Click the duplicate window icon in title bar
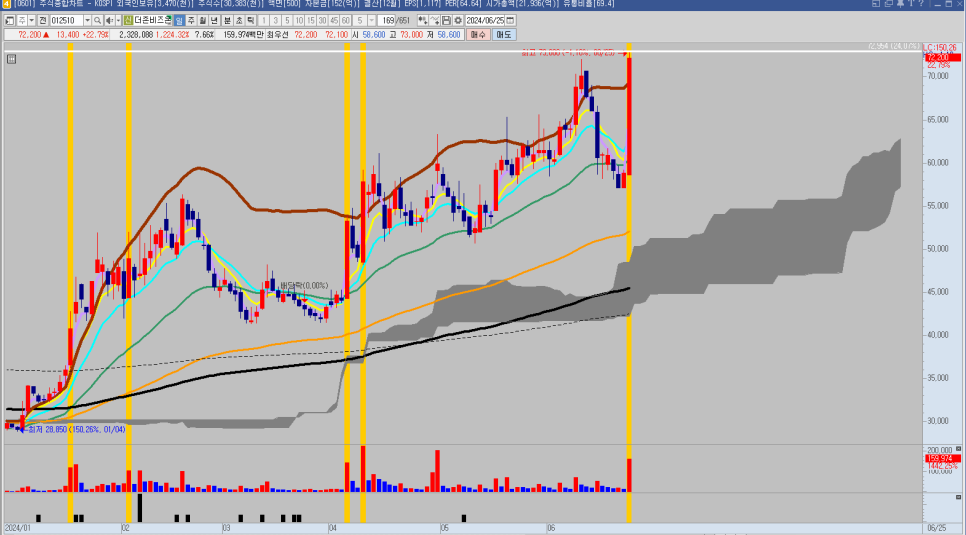This screenshot has width=966, height=535. pyautogui.click(x=889, y=3)
